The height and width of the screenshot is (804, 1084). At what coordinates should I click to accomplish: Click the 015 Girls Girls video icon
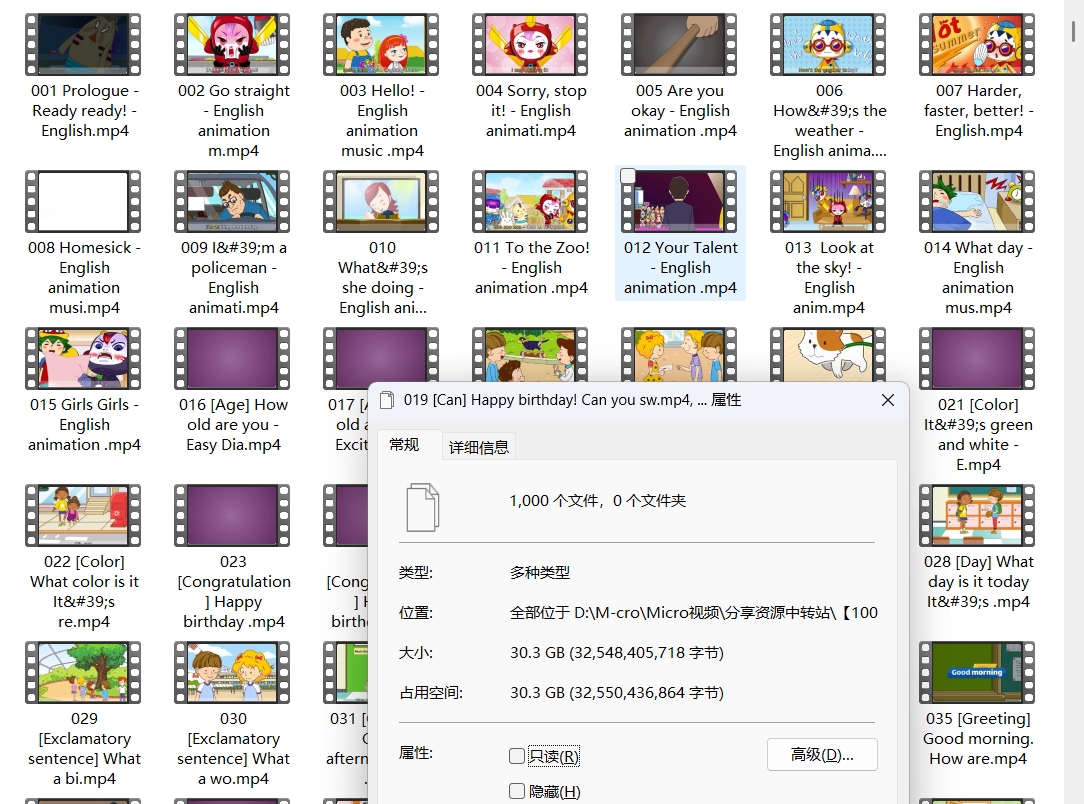83,358
